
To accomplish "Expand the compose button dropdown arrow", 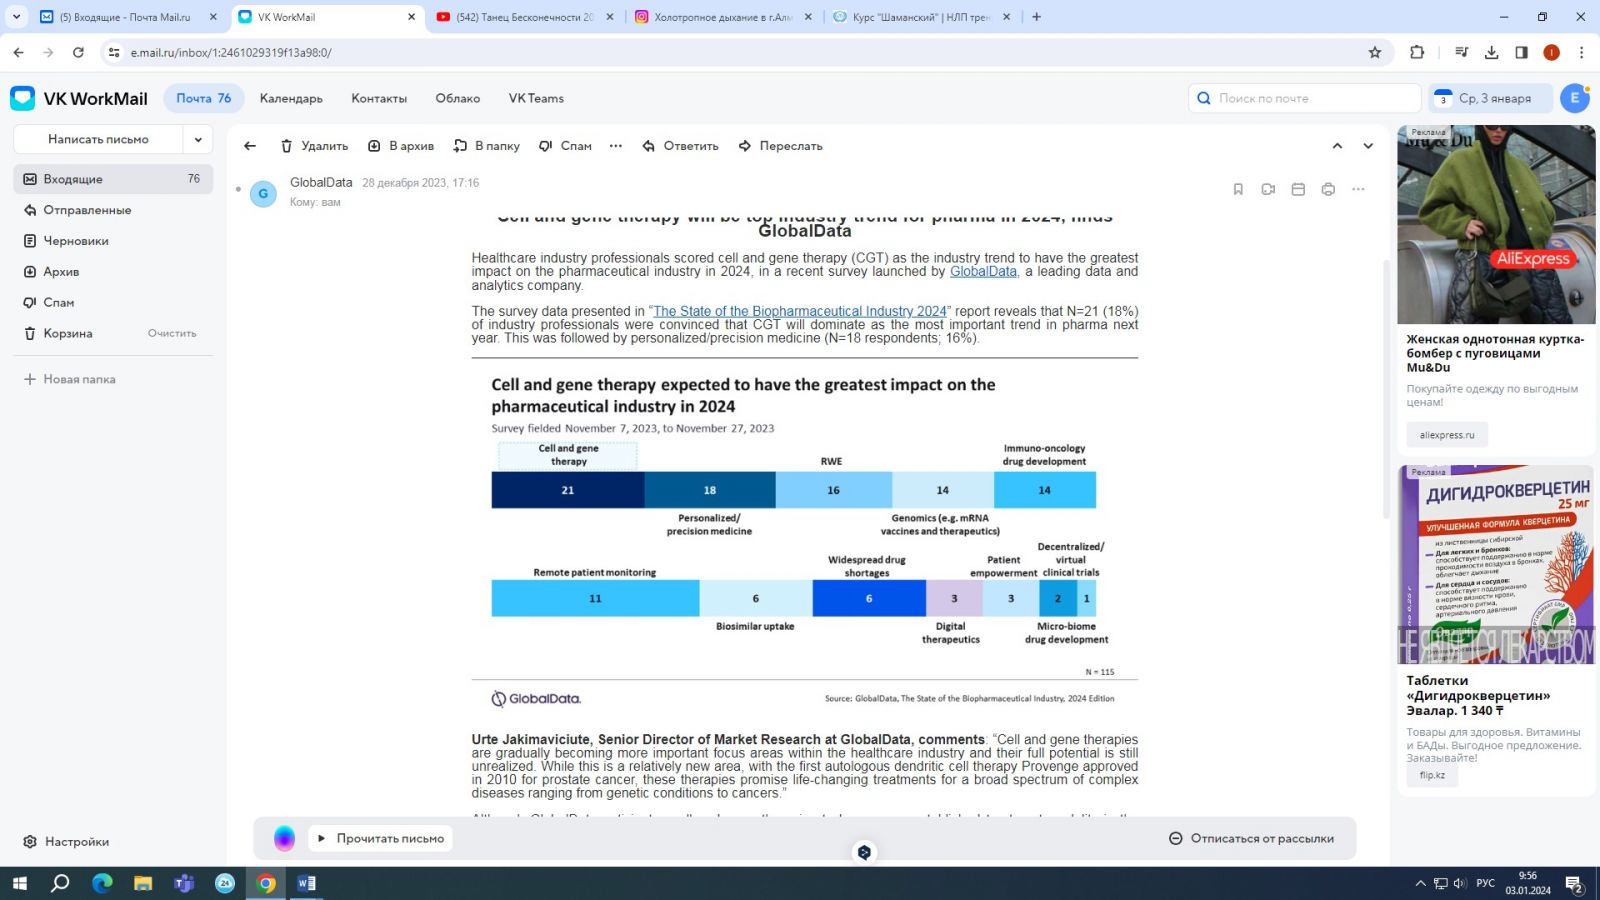I will tap(198, 139).
